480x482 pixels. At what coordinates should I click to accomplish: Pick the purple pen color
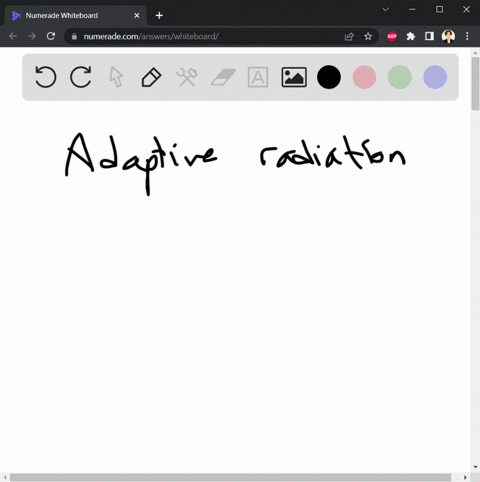pyautogui.click(x=435, y=77)
